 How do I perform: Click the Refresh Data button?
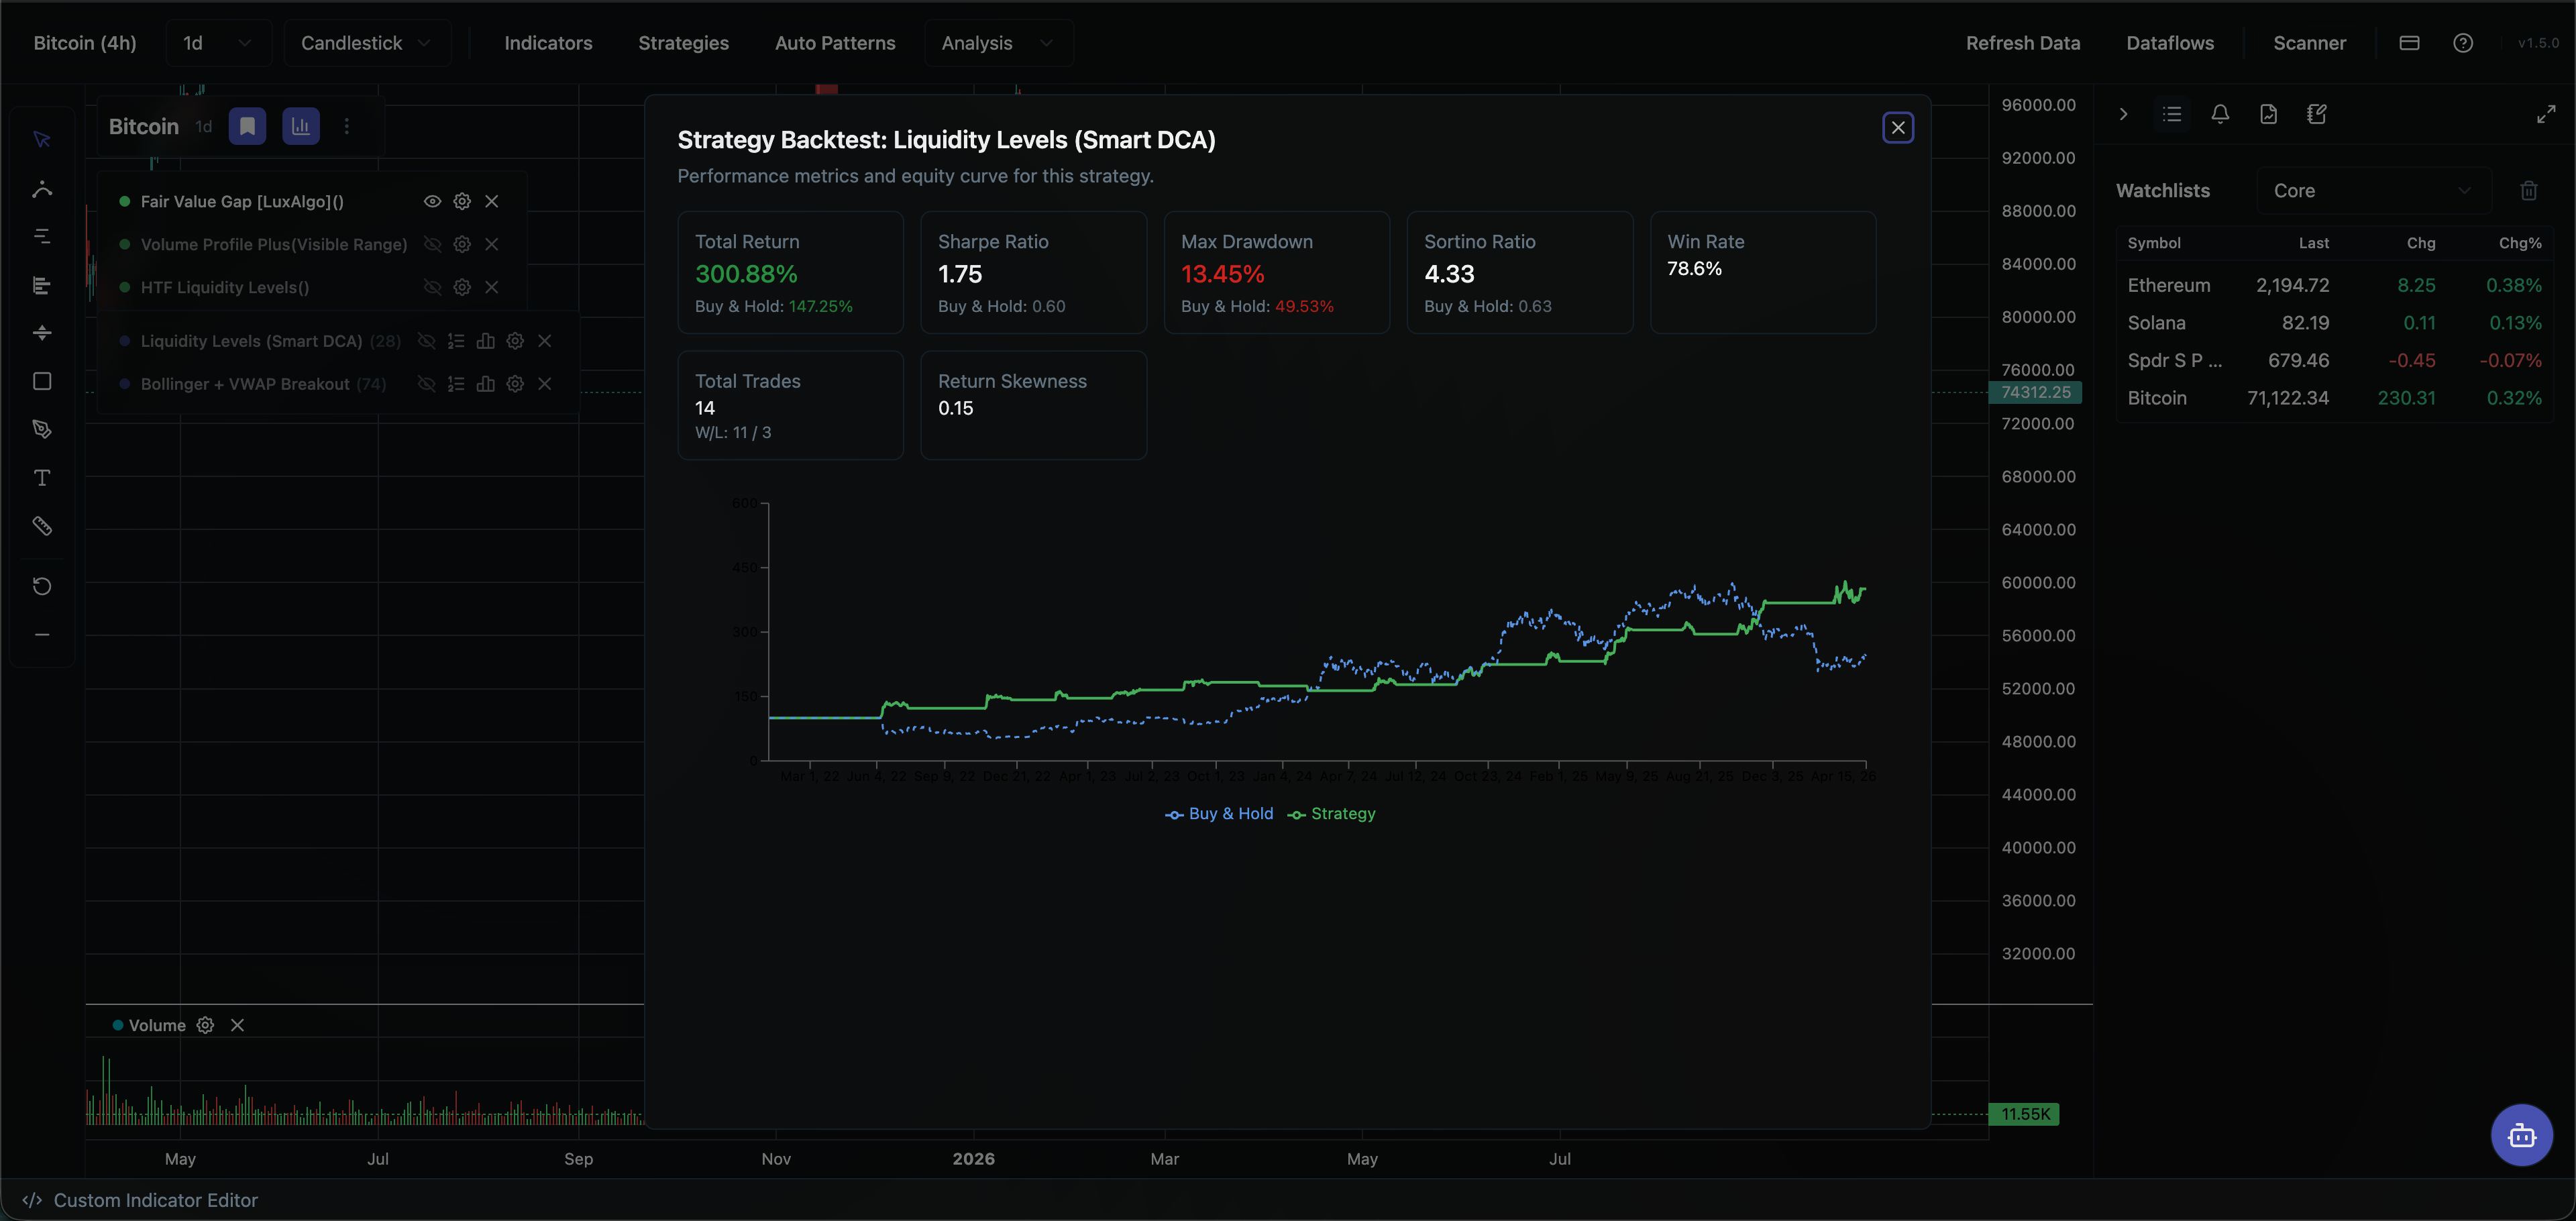2022,43
